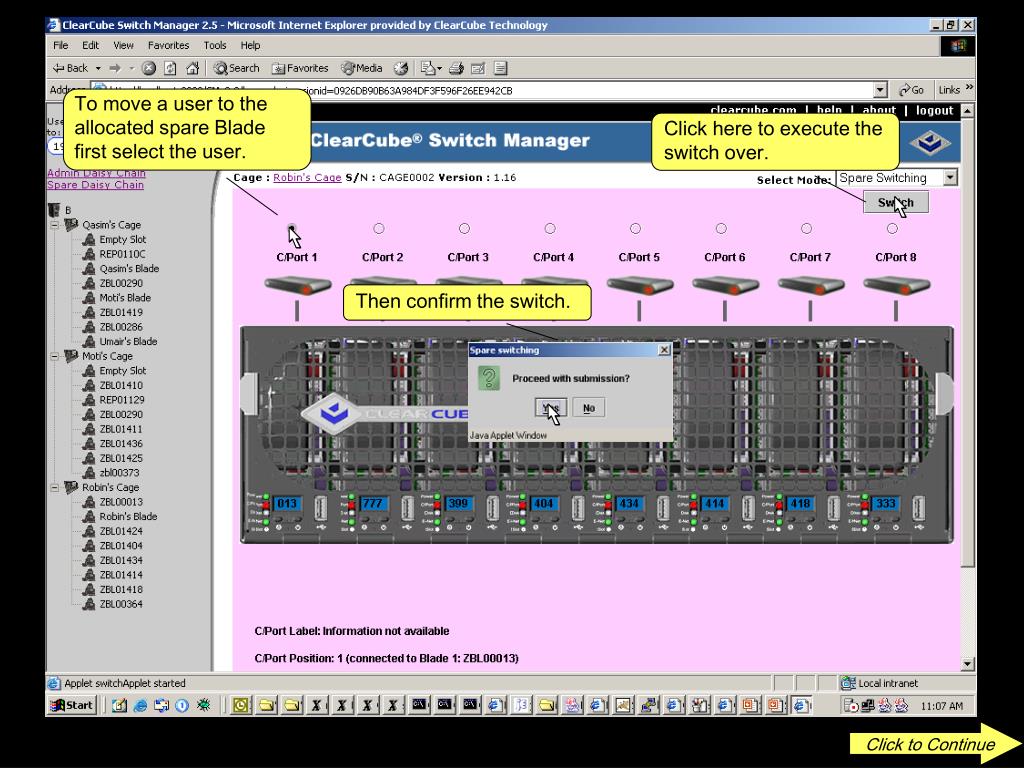Image resolution: width=1024 pixels, height=768 pixels.
Task: Select REP01129 in the tree
Action: (x=121, y=400)
